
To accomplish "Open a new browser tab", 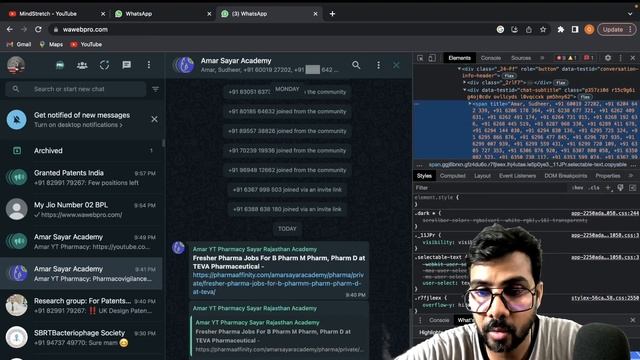I will click(x=332, y=13).
